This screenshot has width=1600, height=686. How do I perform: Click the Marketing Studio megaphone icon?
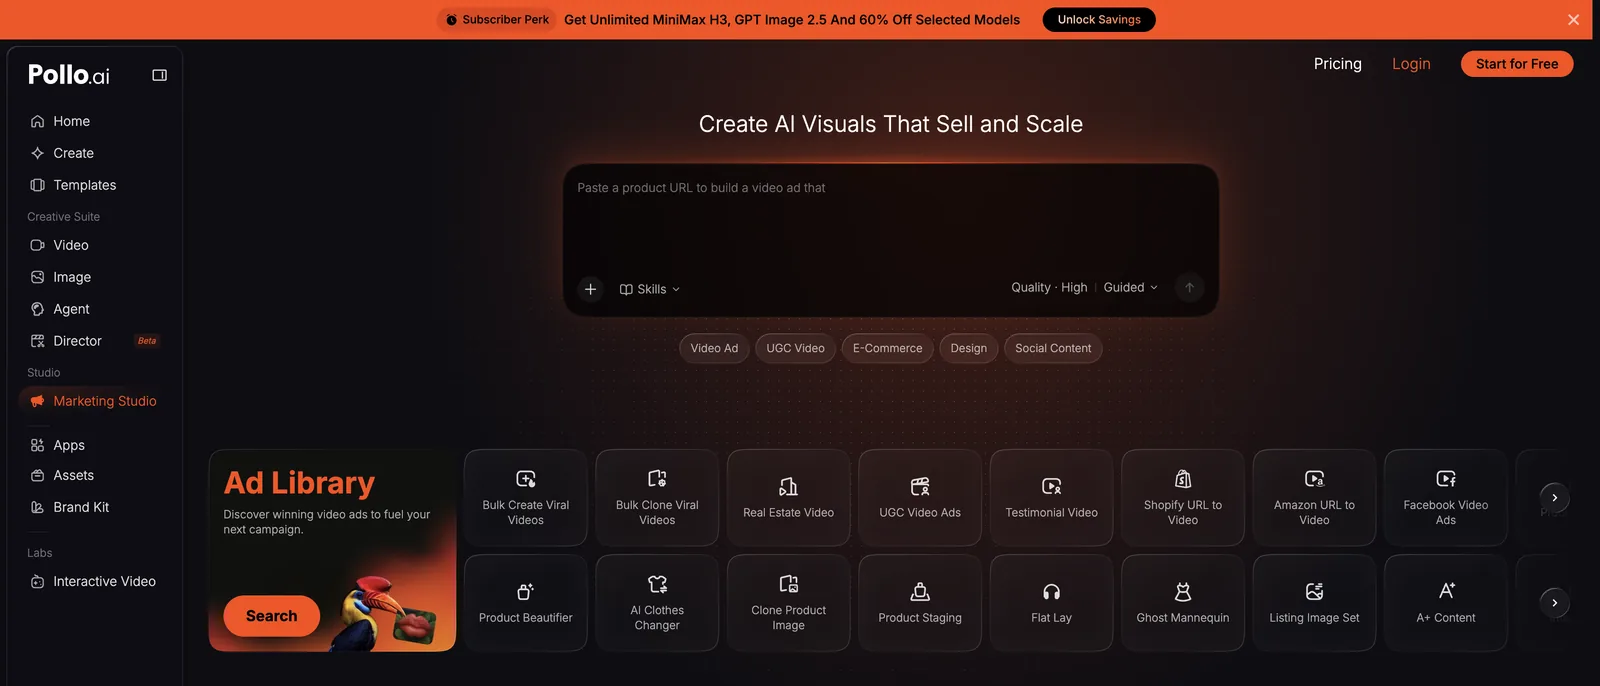pos(37,401)
